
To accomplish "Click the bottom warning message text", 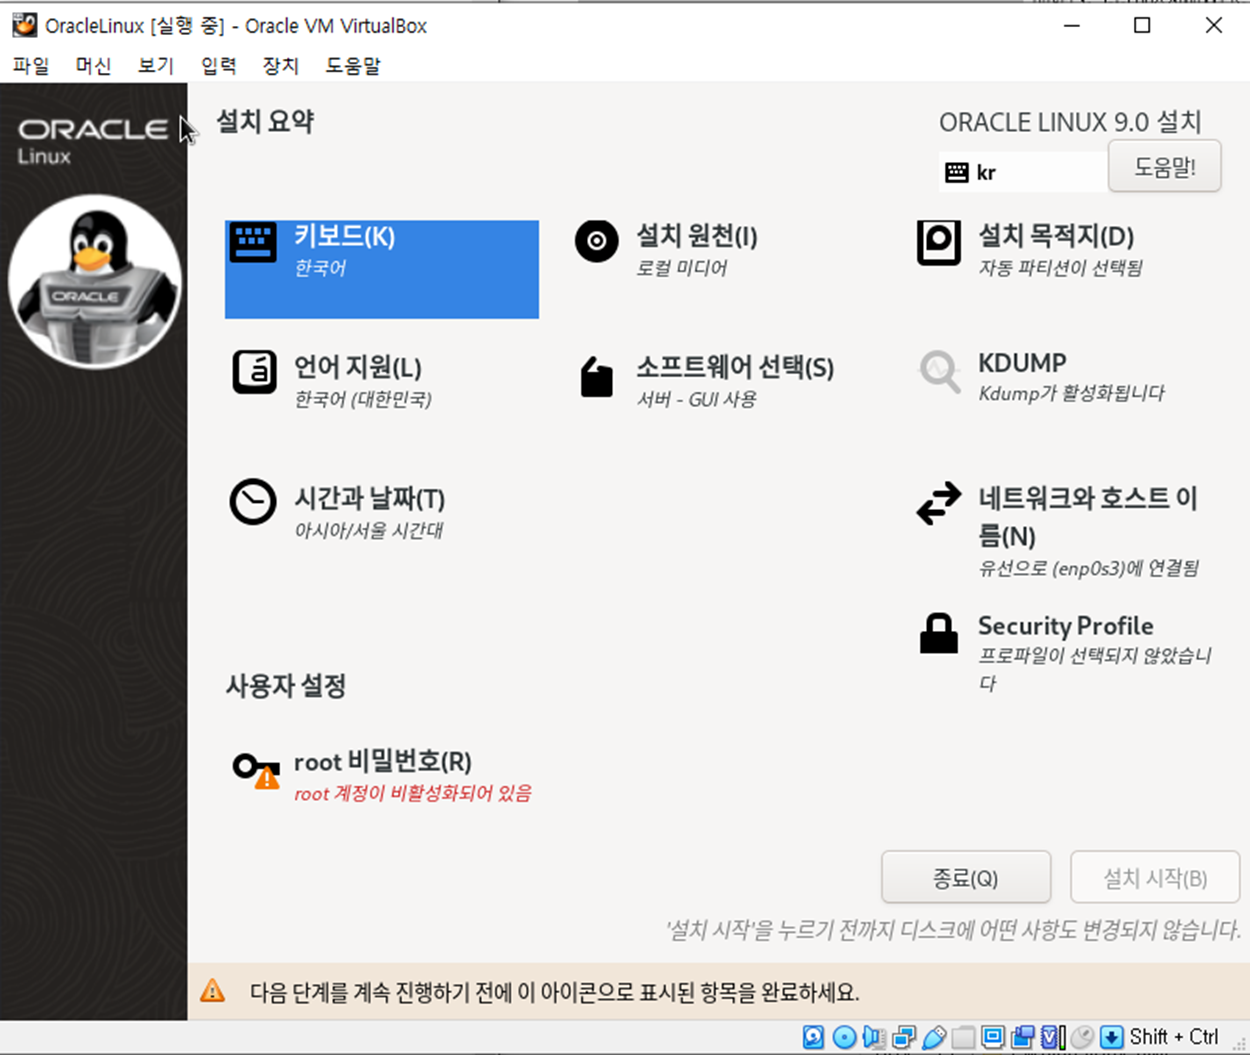I will point(554,992).
